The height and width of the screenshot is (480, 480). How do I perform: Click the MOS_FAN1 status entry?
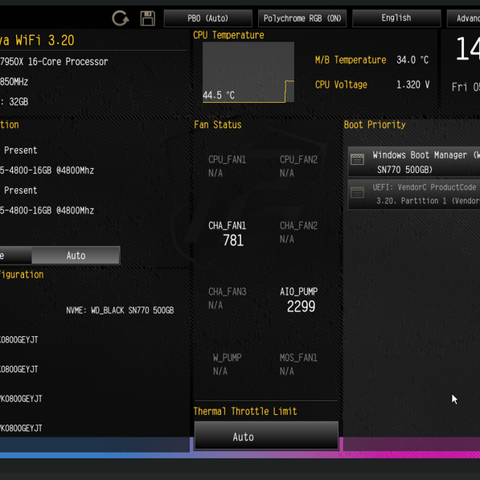pos(298,364)
